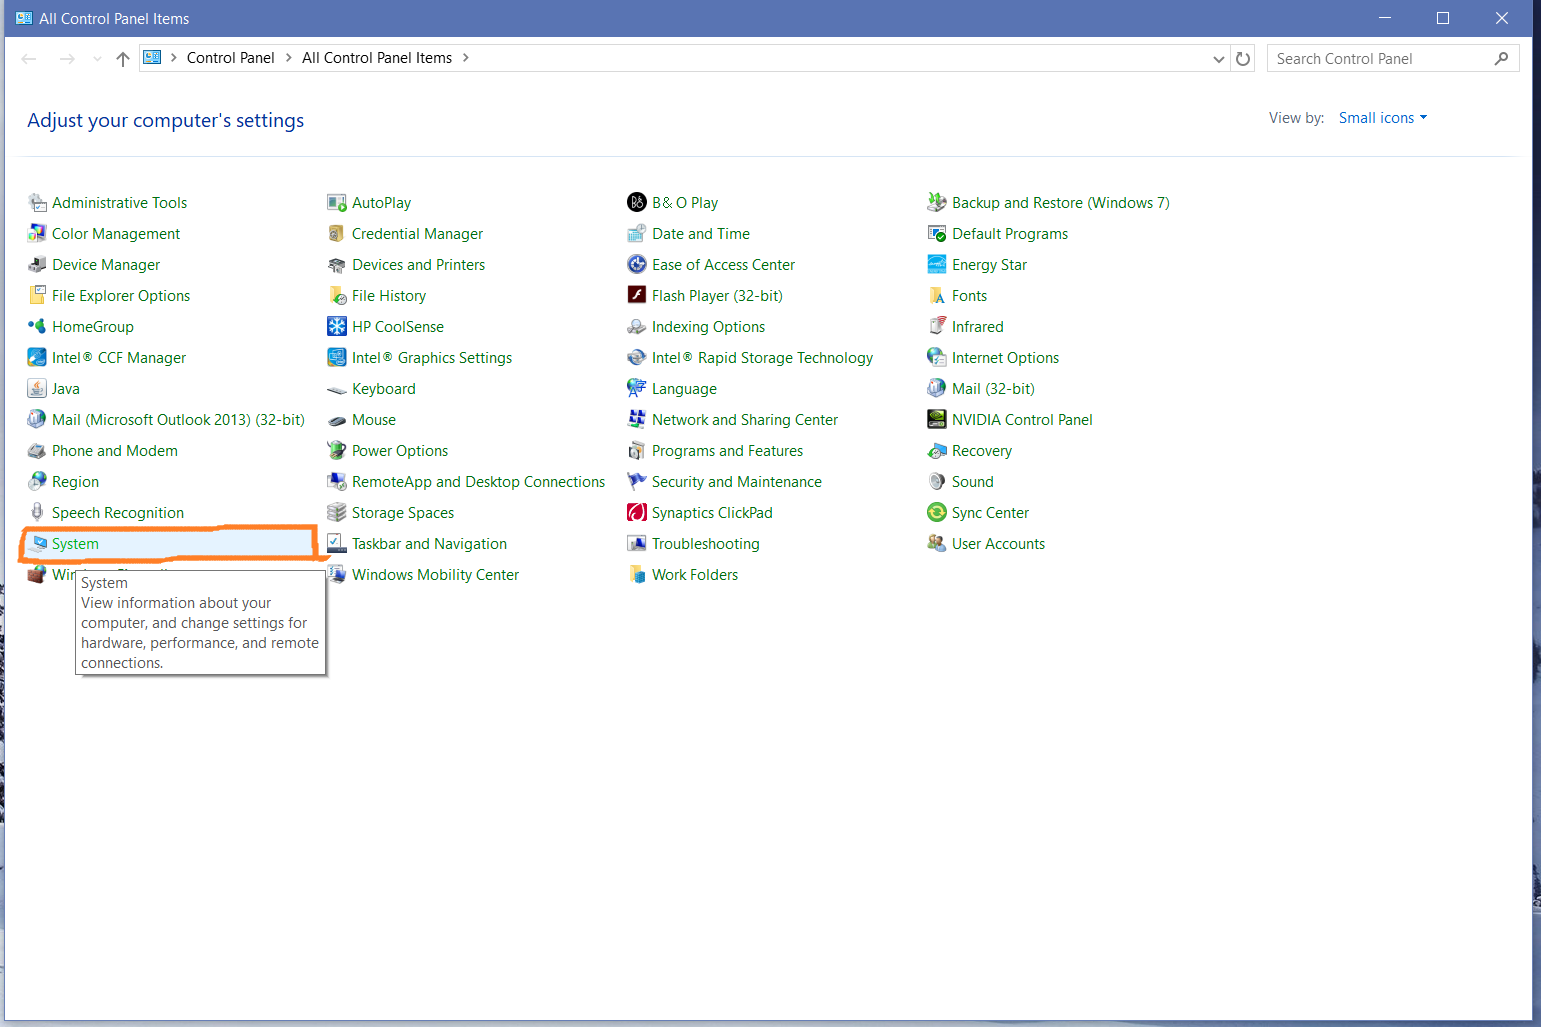Open Speech Recognition
Image resolution: width=1541 pixels, height=1027 pixels.
coord(118,513)
